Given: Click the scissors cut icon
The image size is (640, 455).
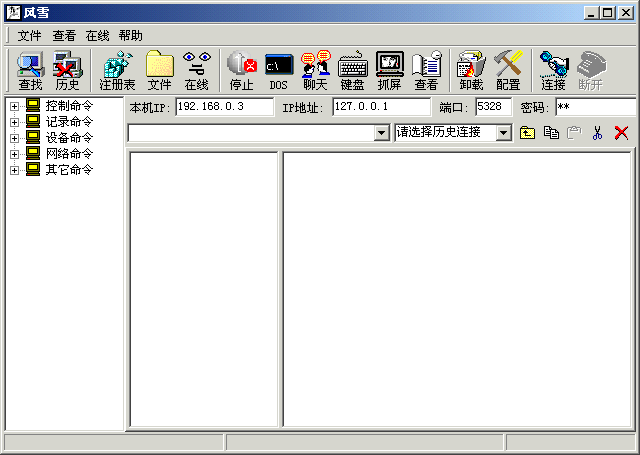Looking at the screenshot, I should [x=597, y=133].
